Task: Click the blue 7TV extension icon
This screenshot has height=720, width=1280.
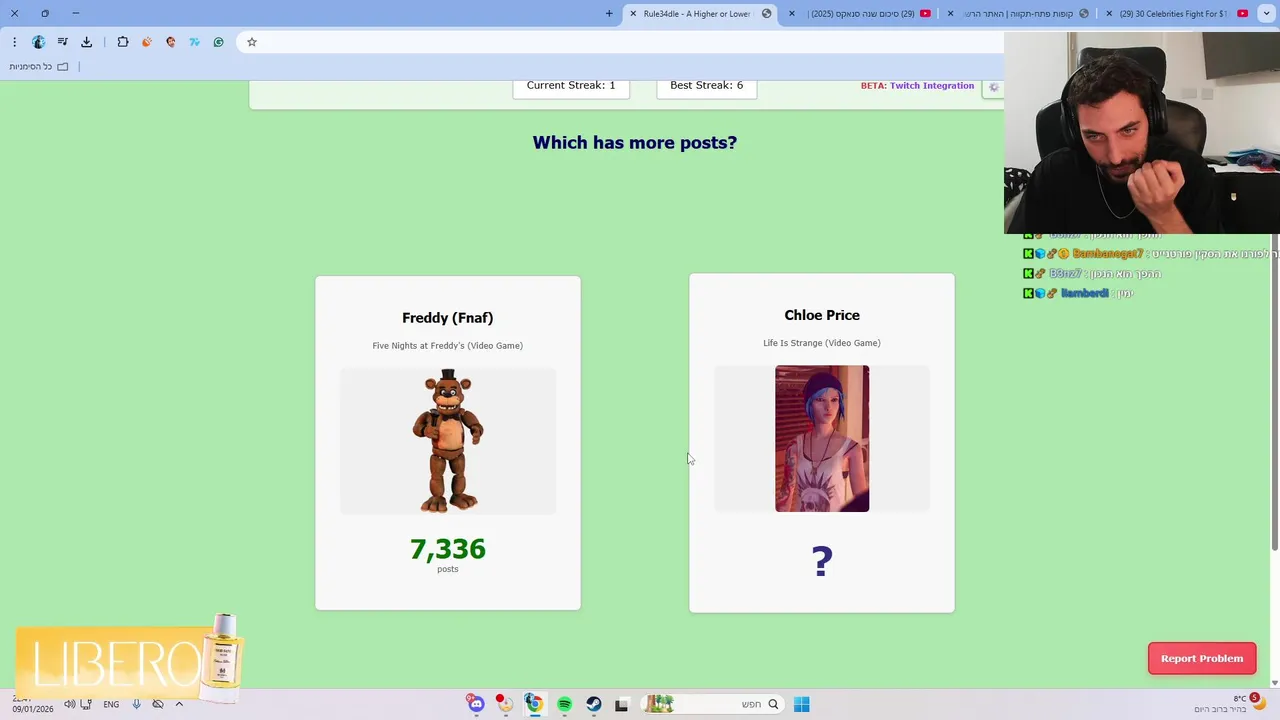Action: pyautogui.click(x=194, y=42)
